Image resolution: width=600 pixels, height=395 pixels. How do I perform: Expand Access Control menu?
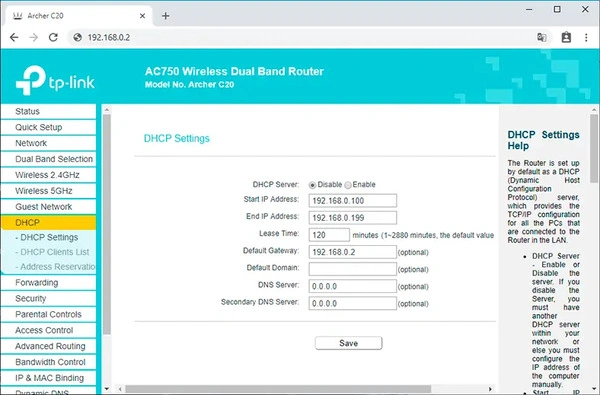[x=49, y=330]
